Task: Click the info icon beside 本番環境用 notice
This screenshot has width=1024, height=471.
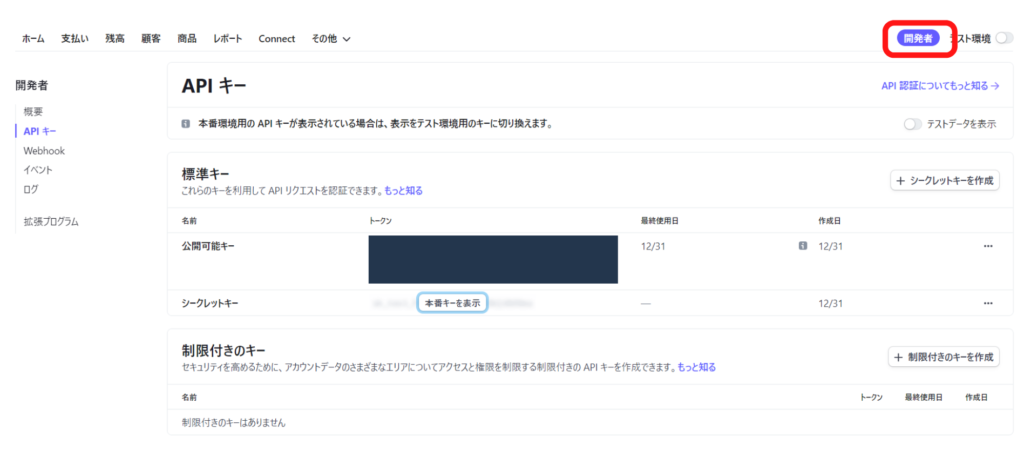Action: pyautogui.click(x=186, y=123)
